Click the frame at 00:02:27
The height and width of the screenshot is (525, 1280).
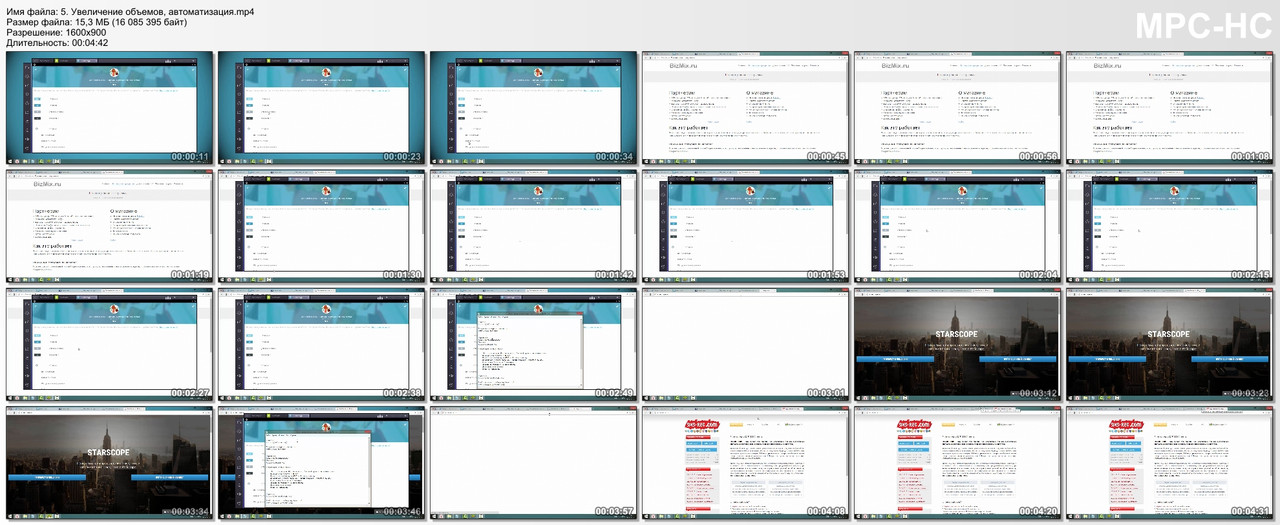click(x=110, y=344)
